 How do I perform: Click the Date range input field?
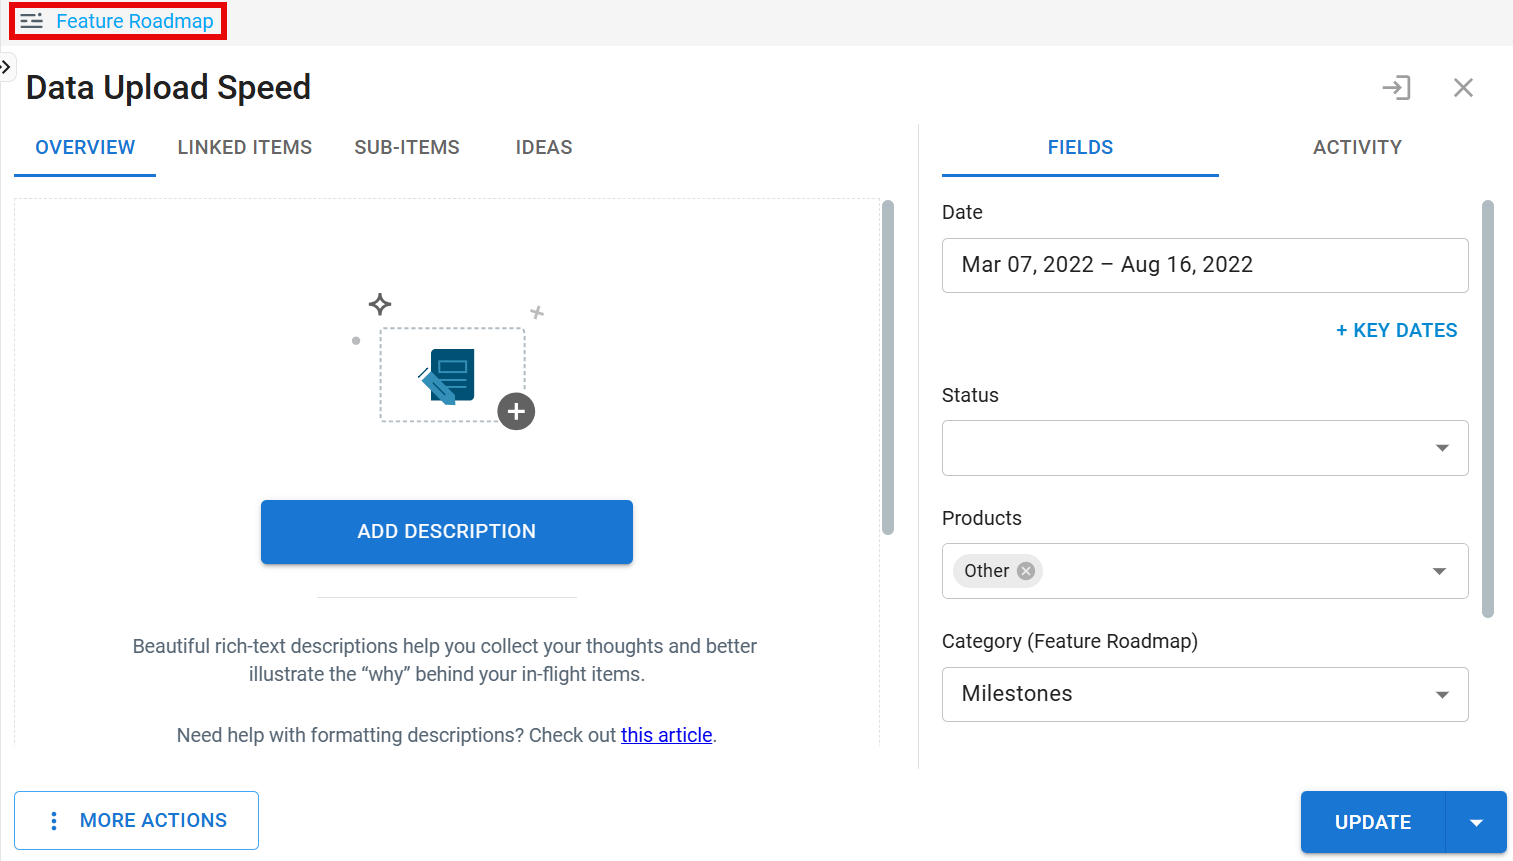(x=1204, y=265)
